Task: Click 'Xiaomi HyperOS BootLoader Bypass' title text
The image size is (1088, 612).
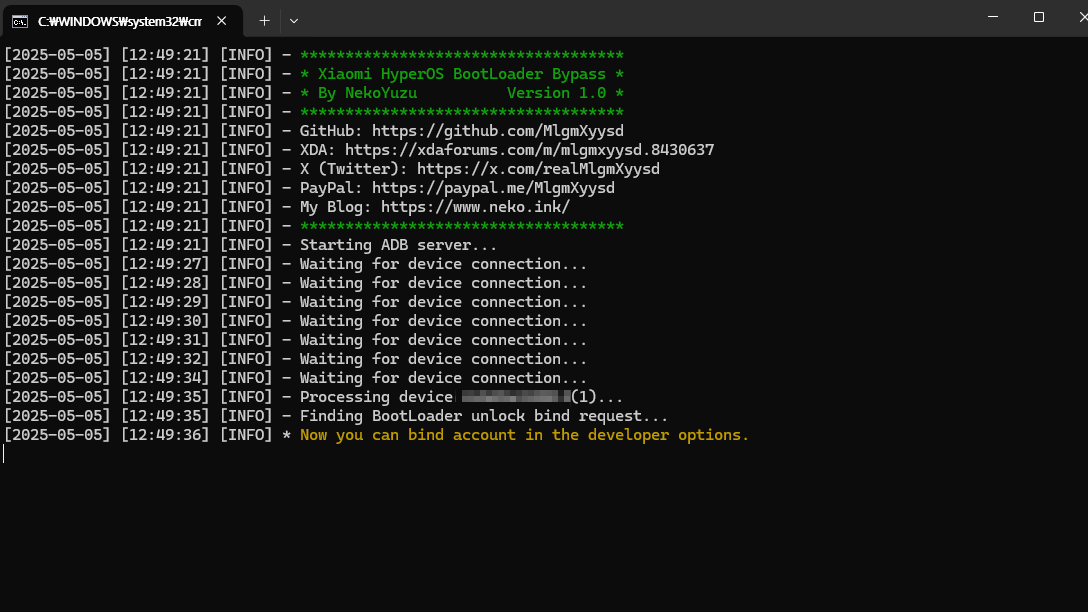Action: pos(461,74)
